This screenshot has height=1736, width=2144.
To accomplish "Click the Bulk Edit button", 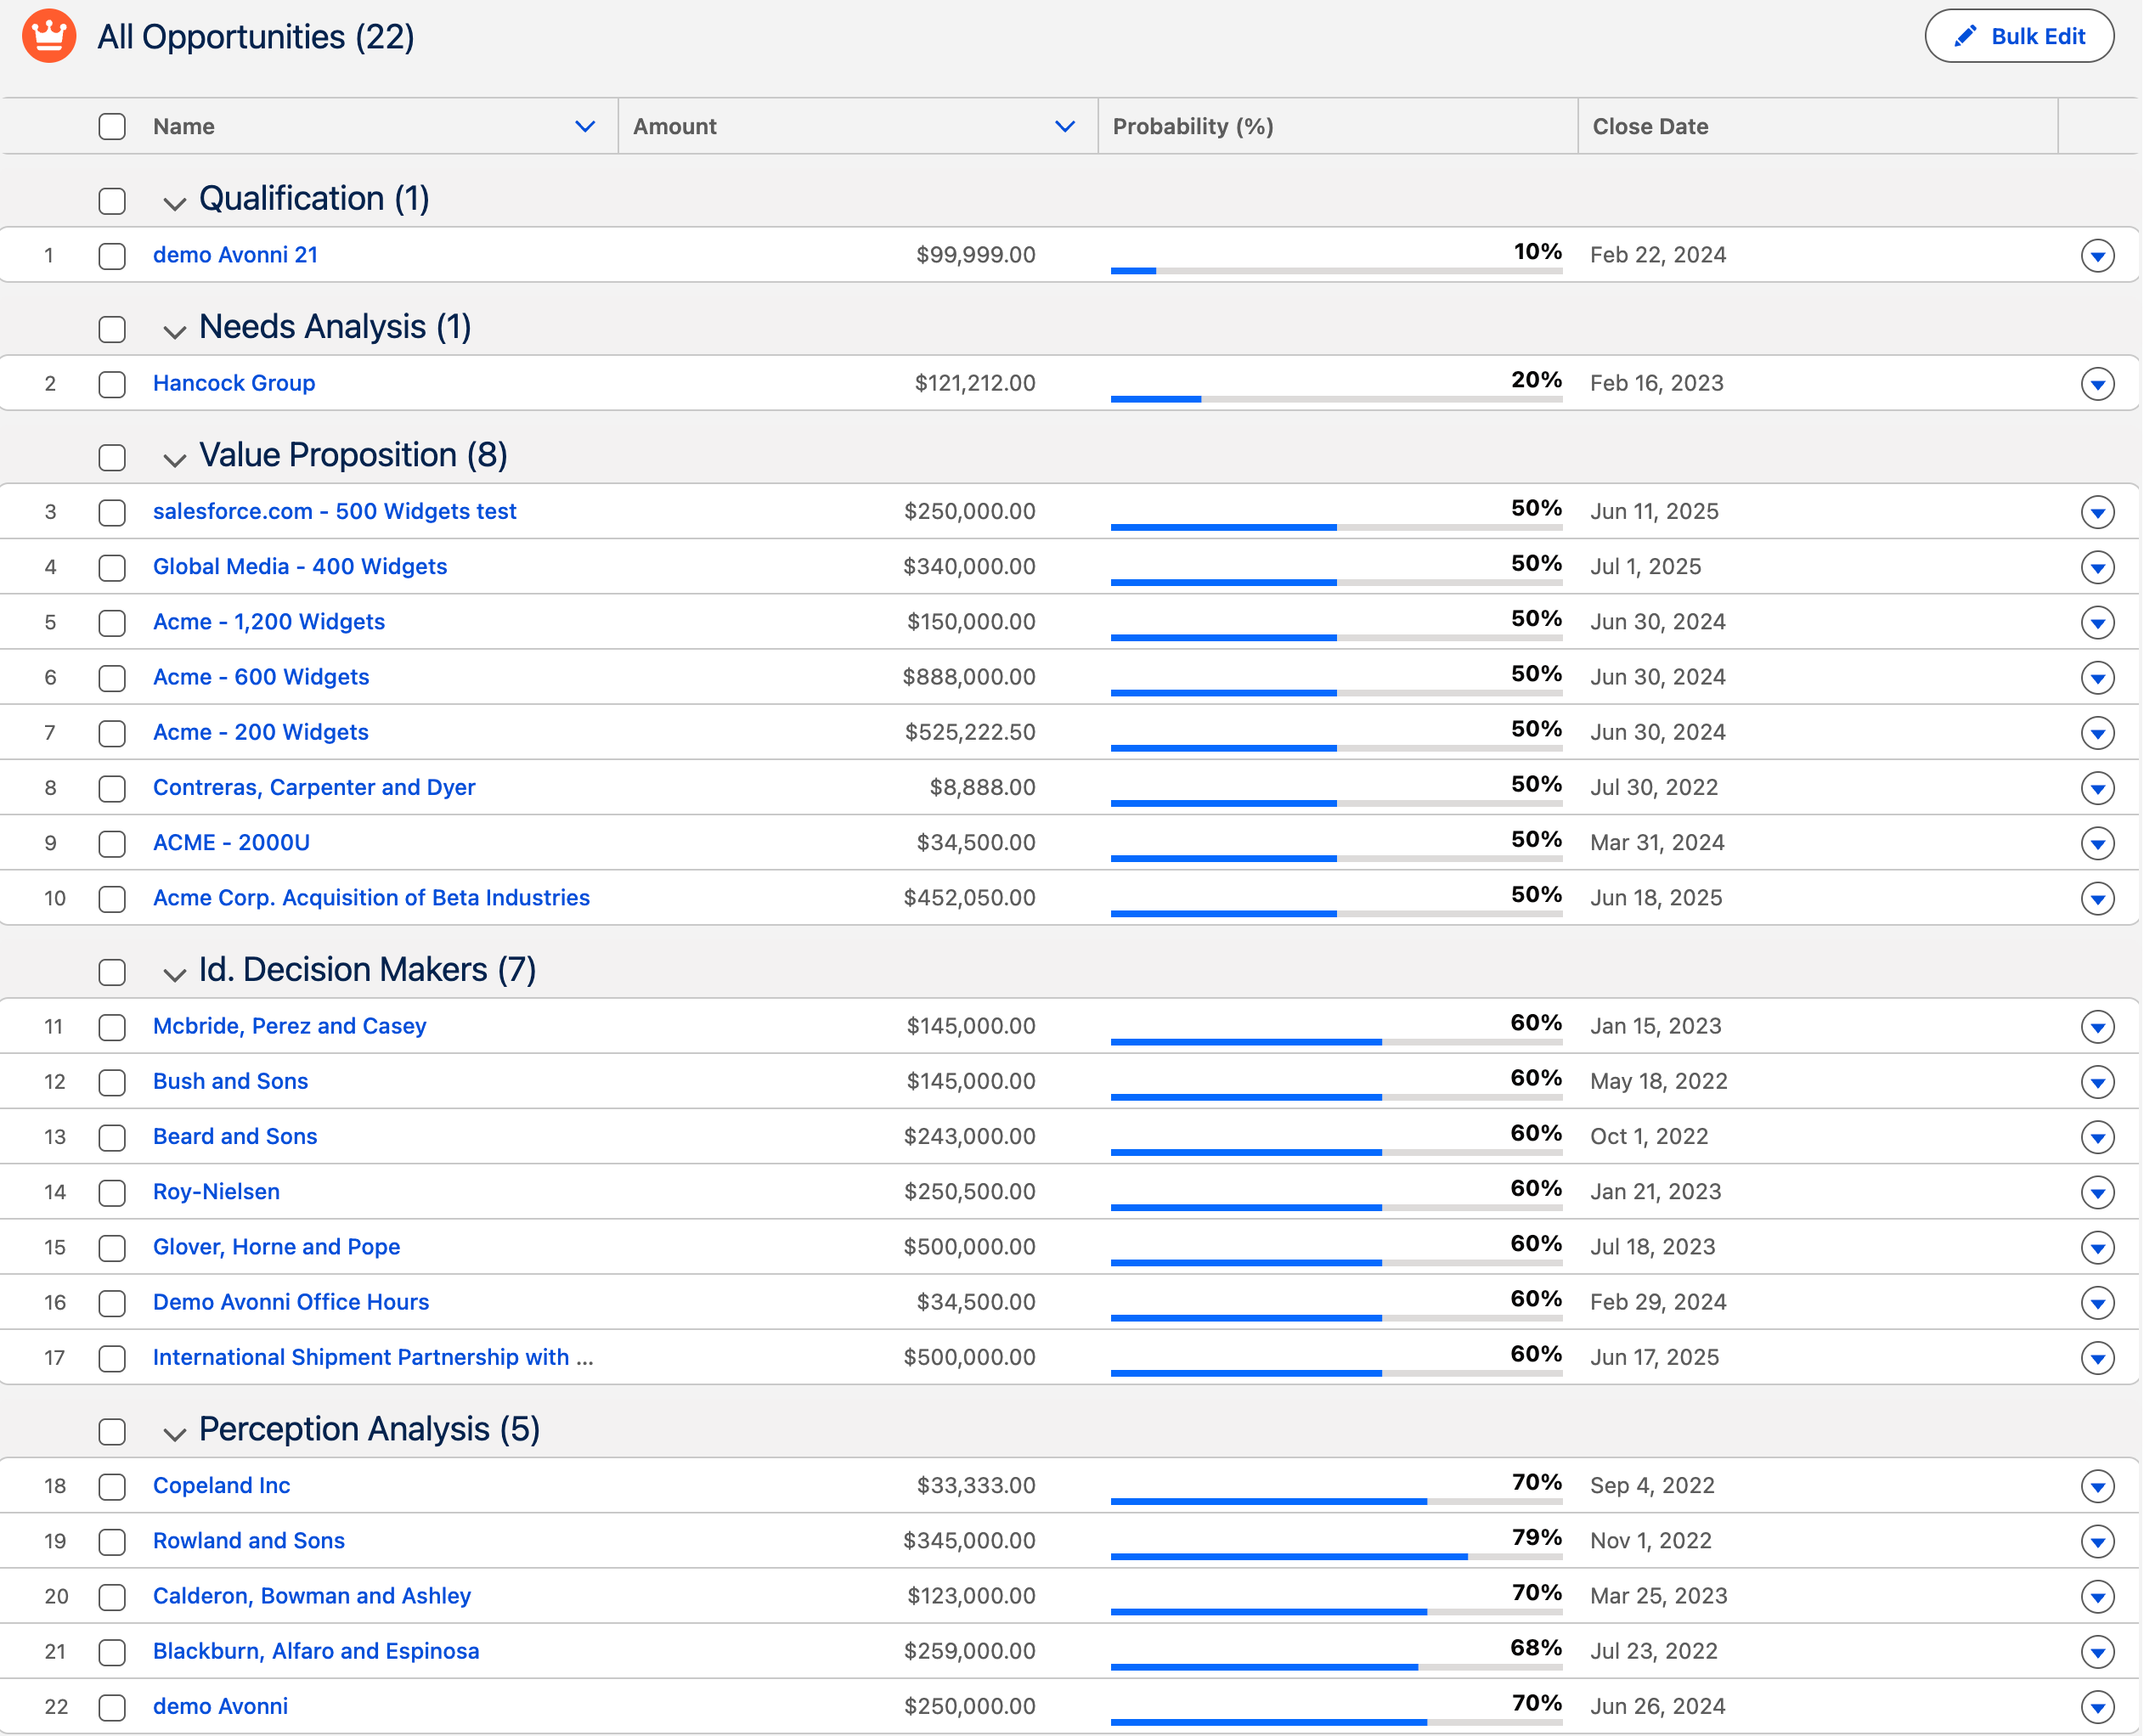I will pyautogui.click(x=2019, y=37).
